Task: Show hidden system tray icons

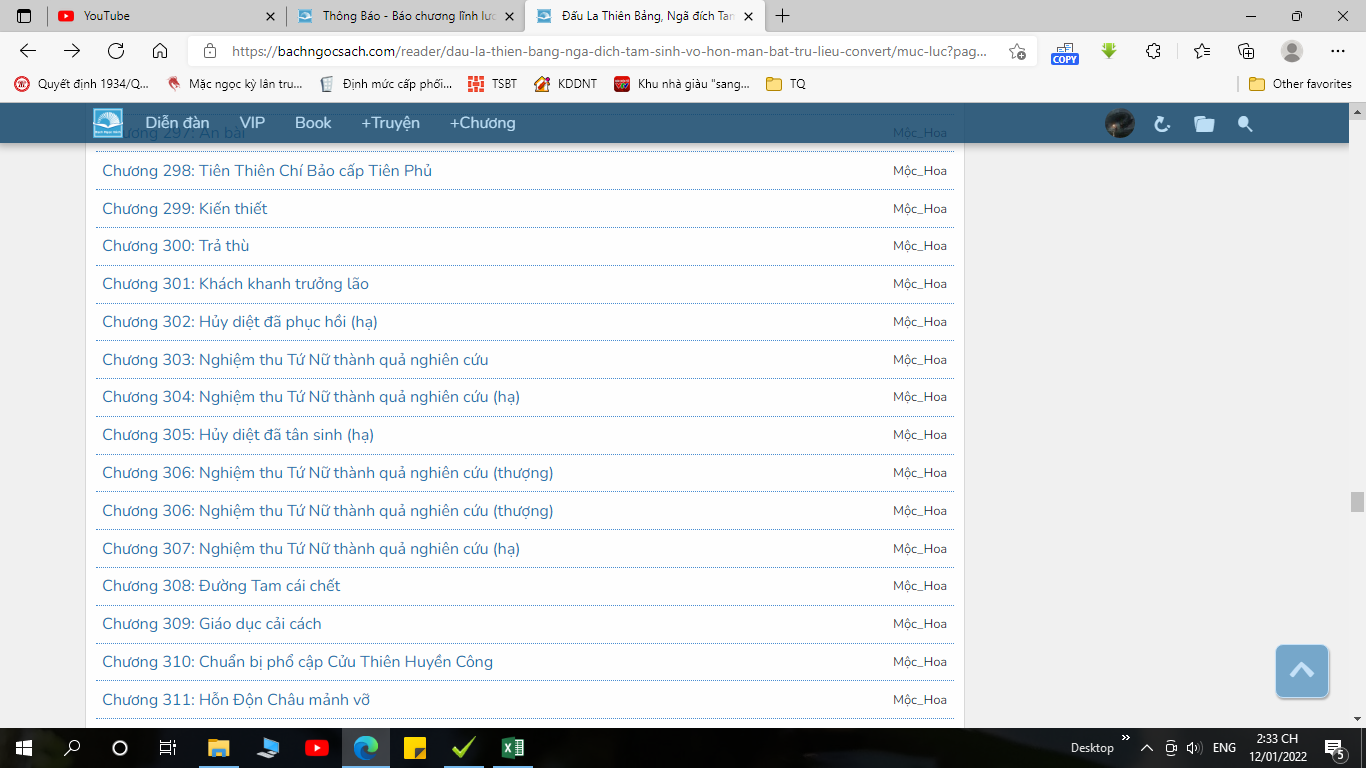Action: [x=1146, y=748]
